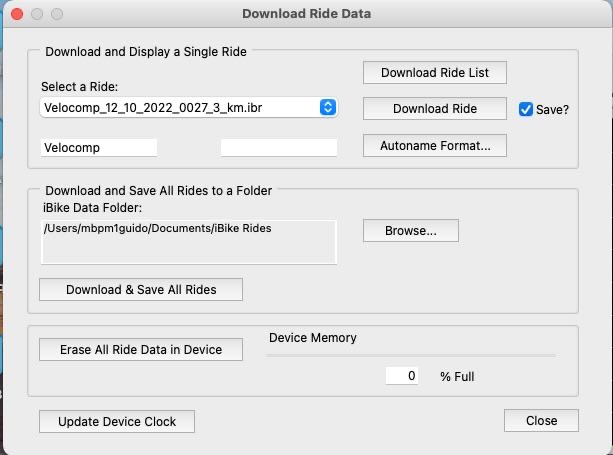Click the window close button in title bar

(x=17, y=15)
